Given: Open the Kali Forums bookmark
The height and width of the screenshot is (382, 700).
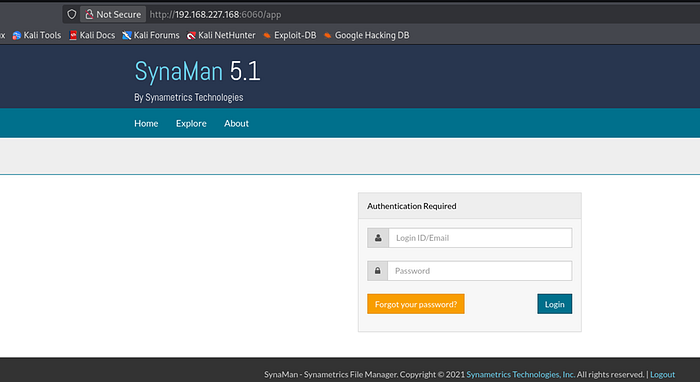Looking at the screenshot, I should (151, 35).
